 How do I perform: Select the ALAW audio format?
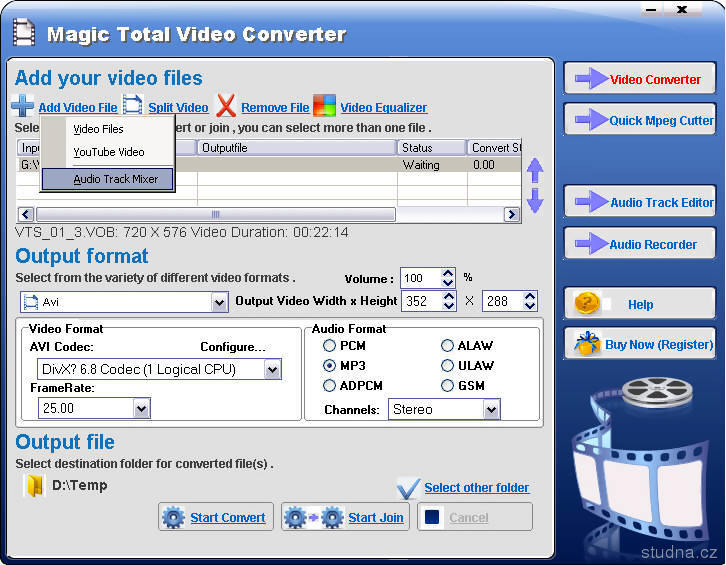[x=447, y=345]
